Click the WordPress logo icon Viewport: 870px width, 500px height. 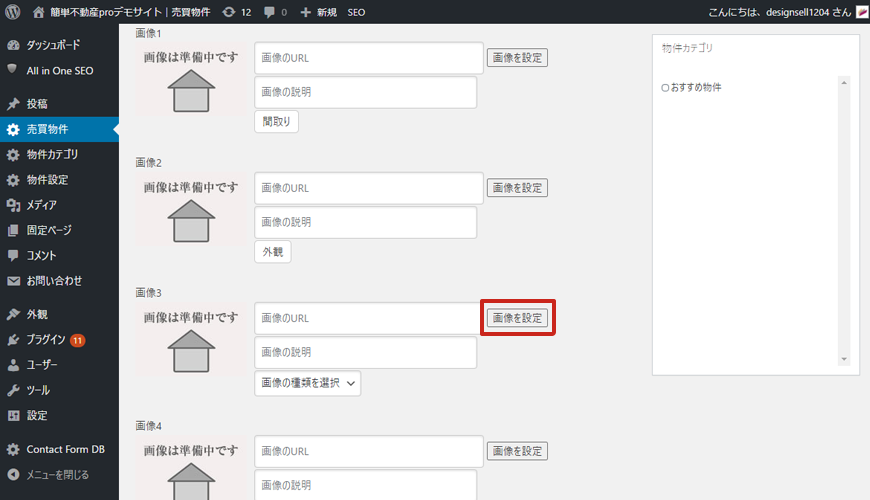tap(13, 12)
